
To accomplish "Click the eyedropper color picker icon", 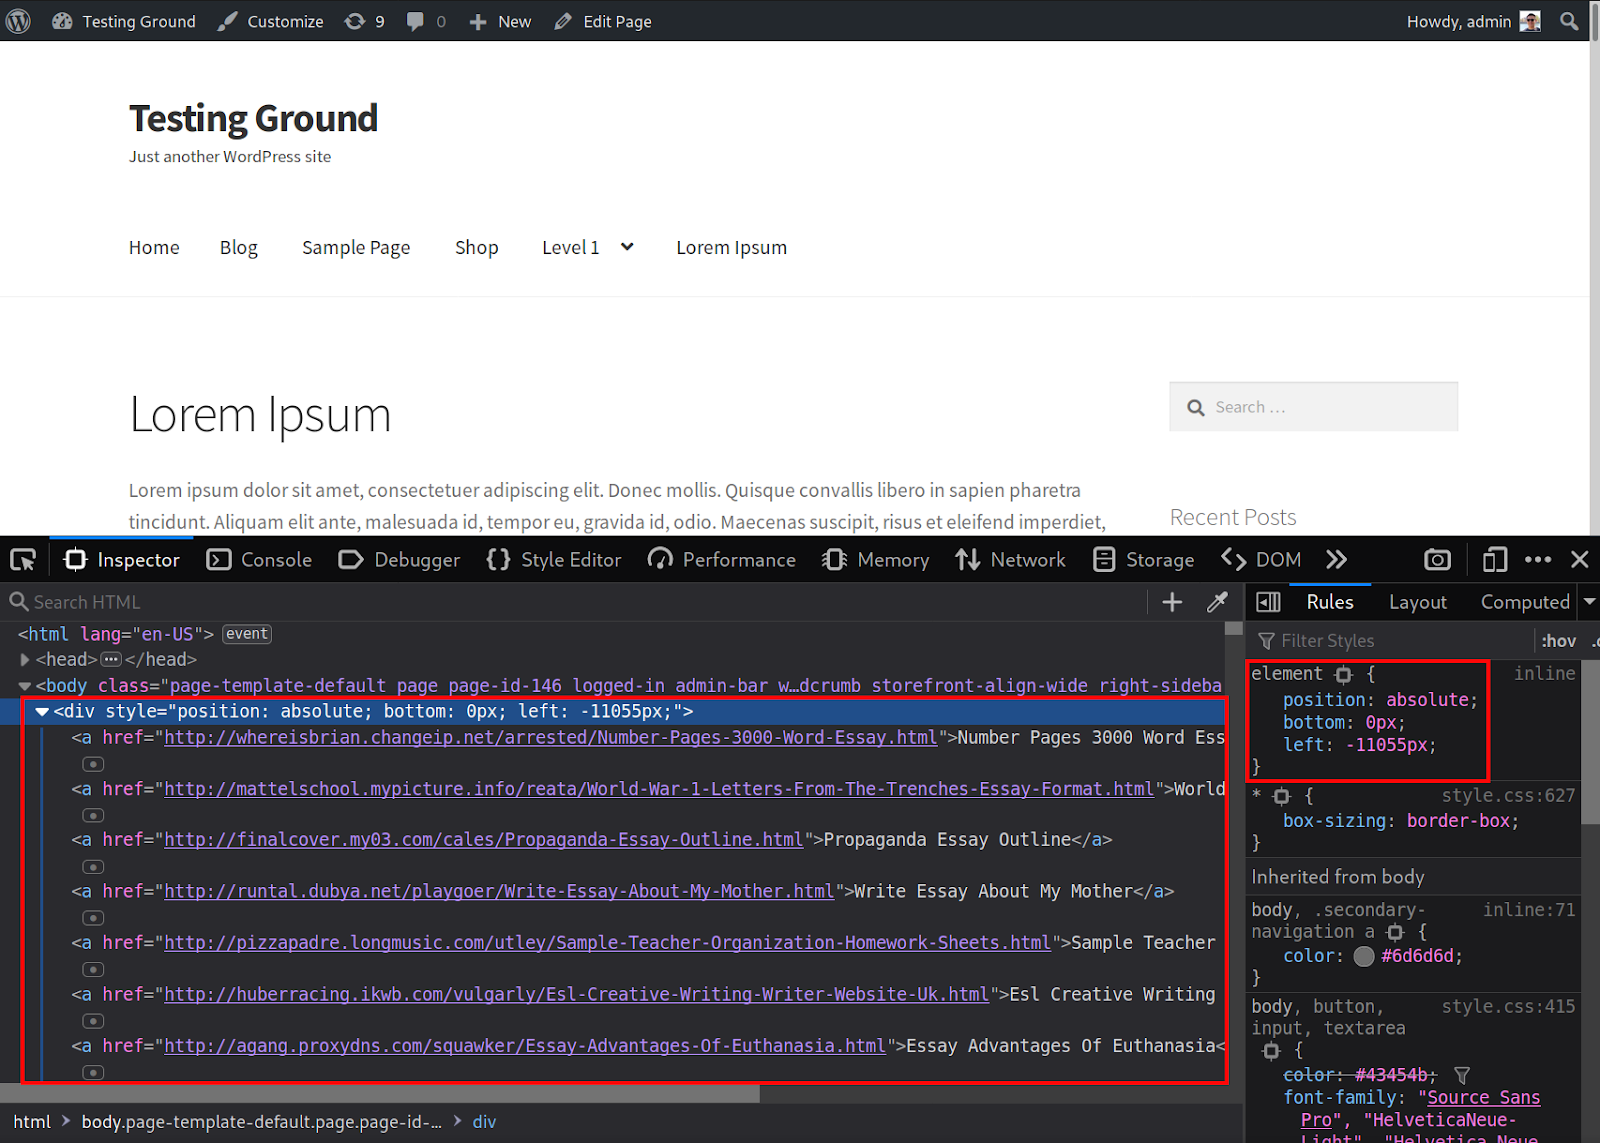I will (1217, 602).
